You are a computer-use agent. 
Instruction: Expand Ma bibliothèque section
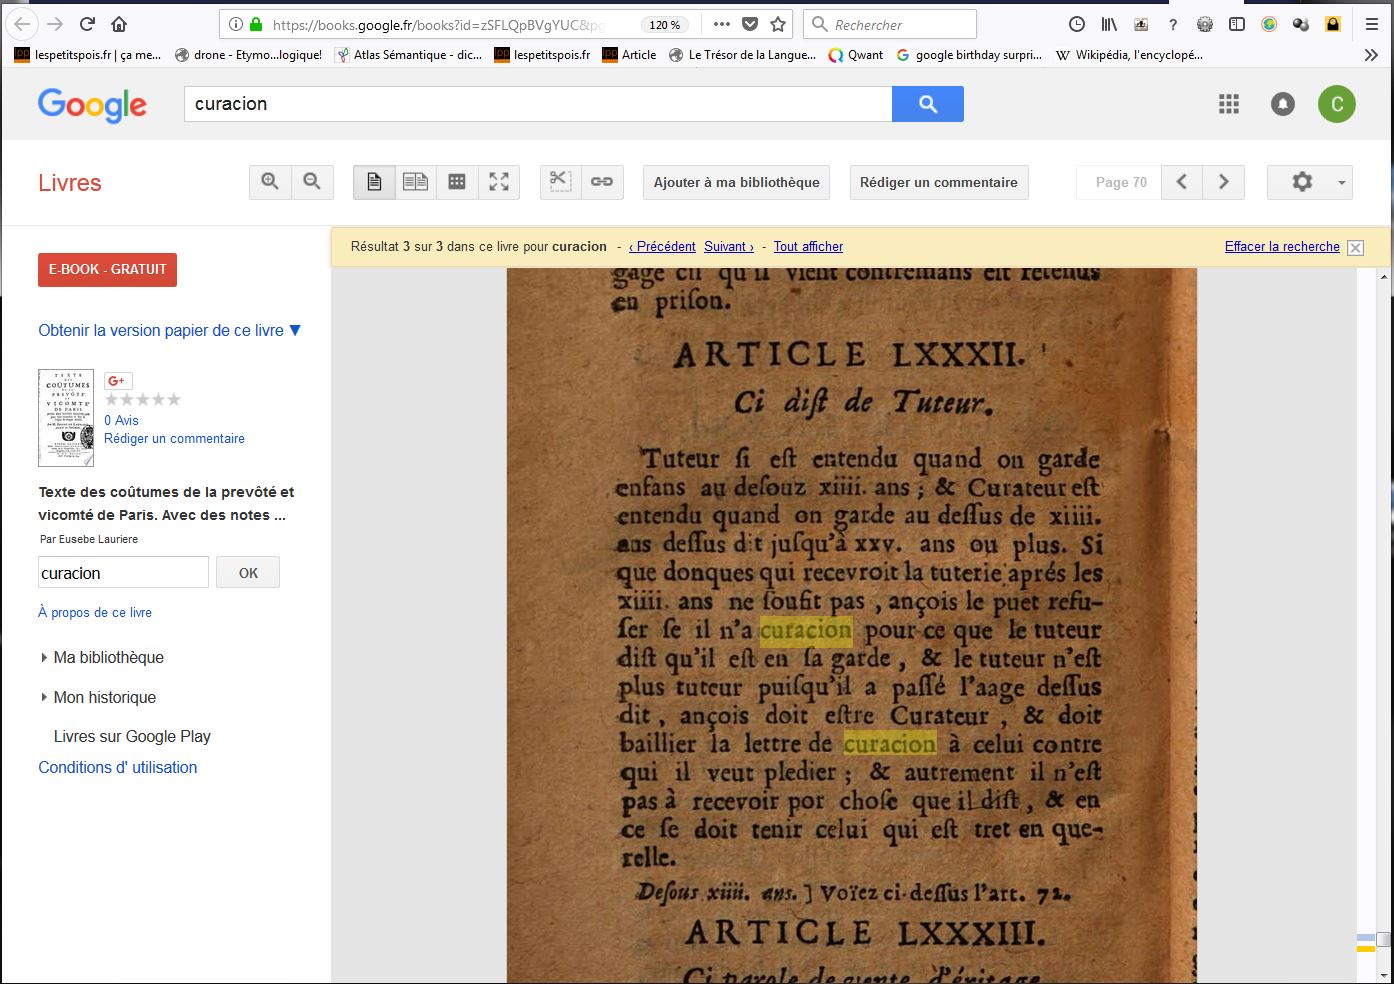tap(108, 657)
